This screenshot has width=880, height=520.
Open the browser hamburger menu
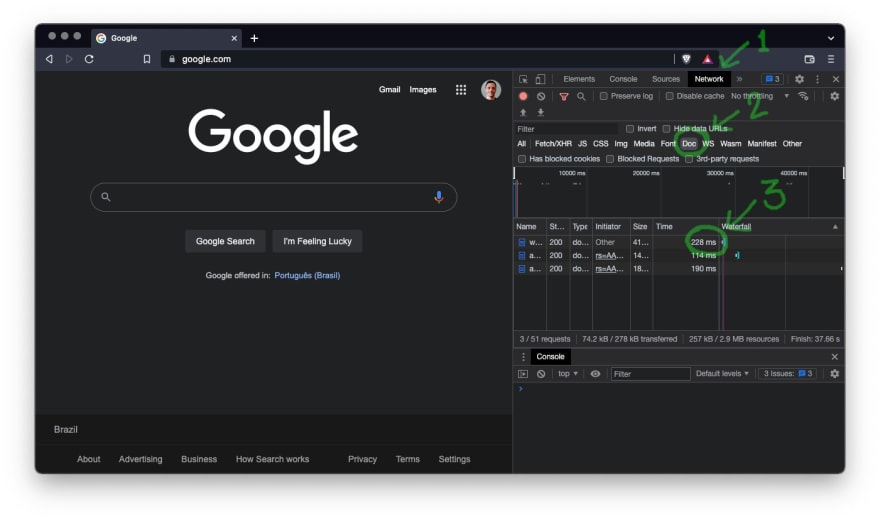[831, 59]
